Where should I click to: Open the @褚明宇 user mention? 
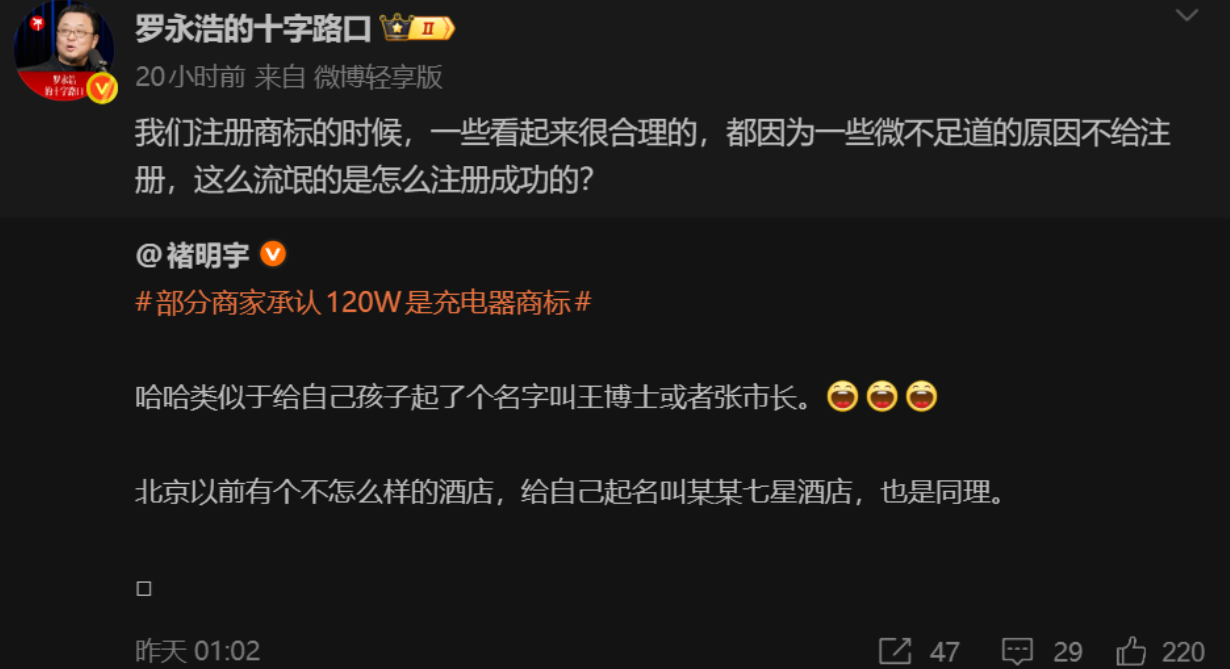pos(192,255)
